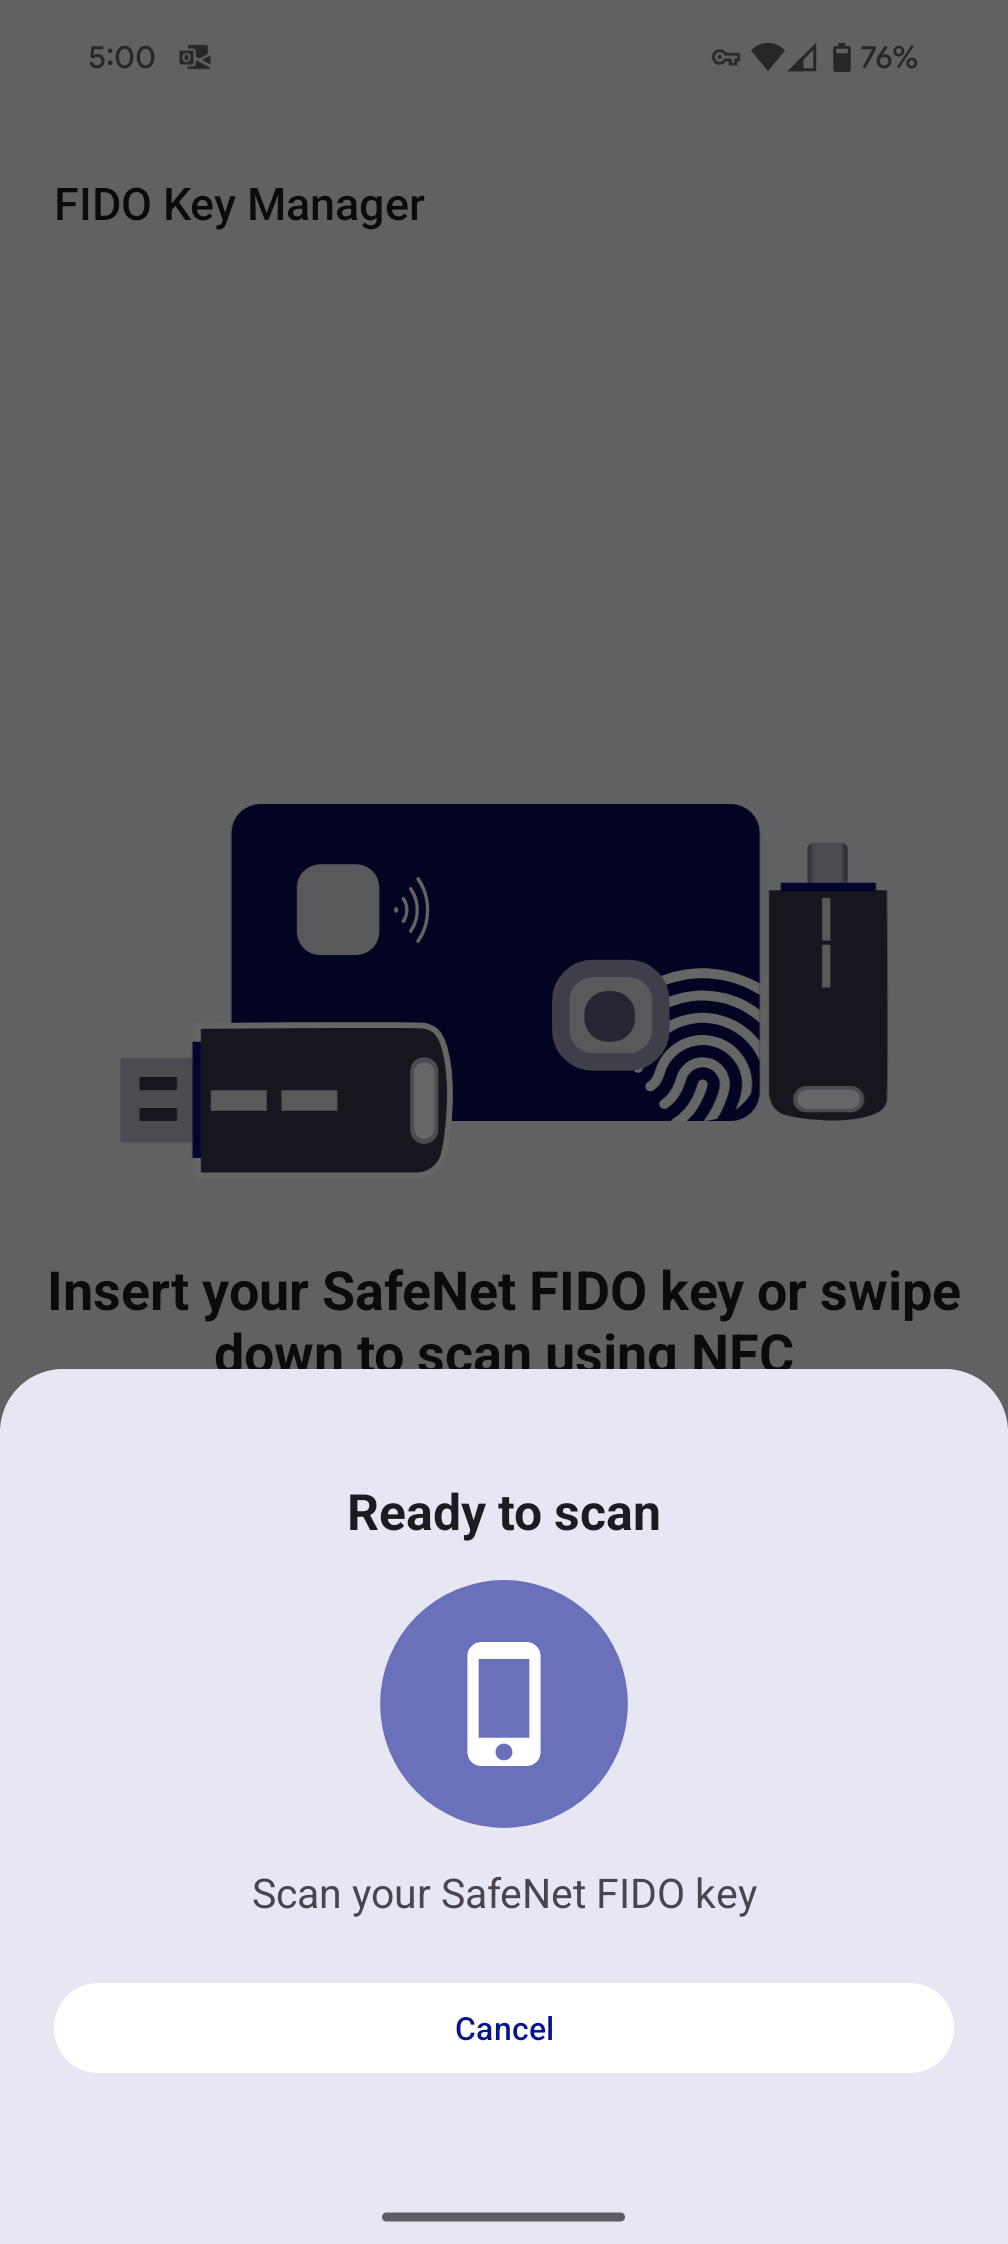
Task: Tap the cellular signal icon
Action: [x=802, y=57]
